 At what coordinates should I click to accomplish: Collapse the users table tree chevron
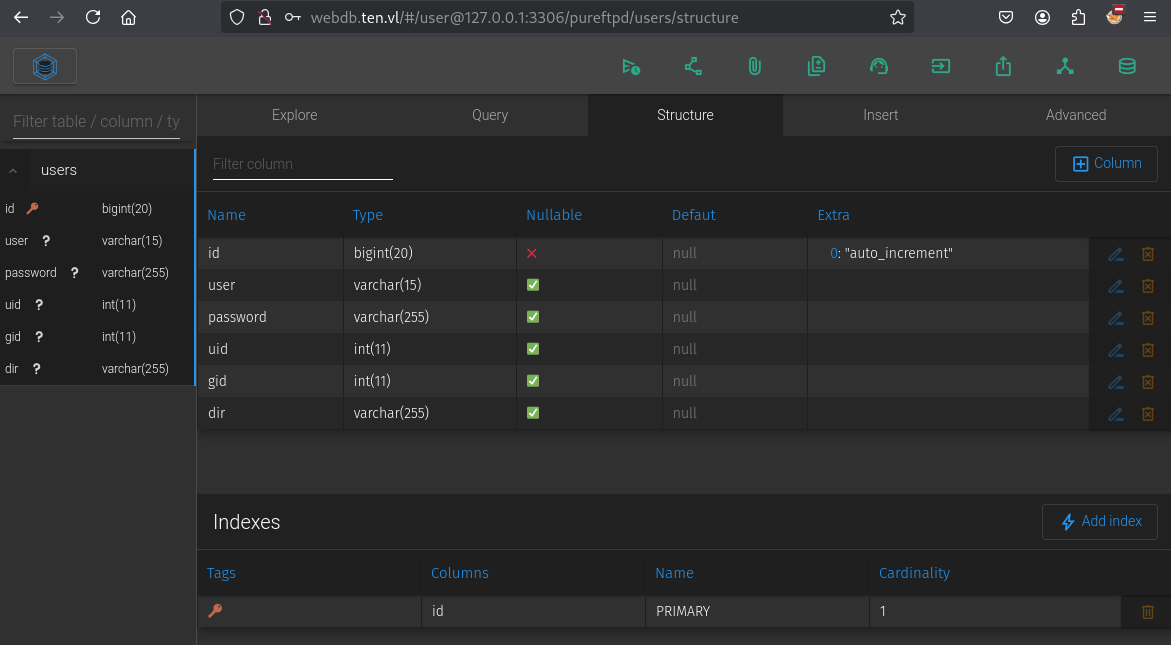point(13,171)
